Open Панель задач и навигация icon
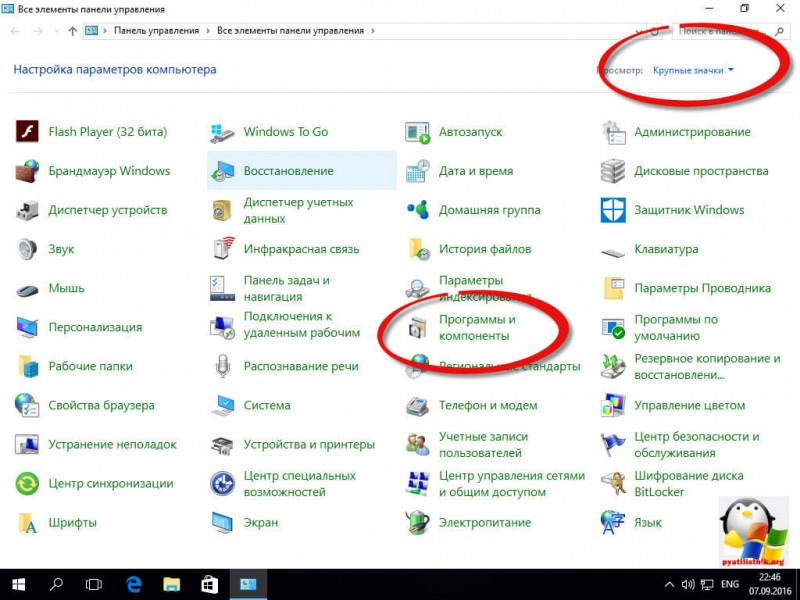This screenshot has height=600, width=800. 222,288
